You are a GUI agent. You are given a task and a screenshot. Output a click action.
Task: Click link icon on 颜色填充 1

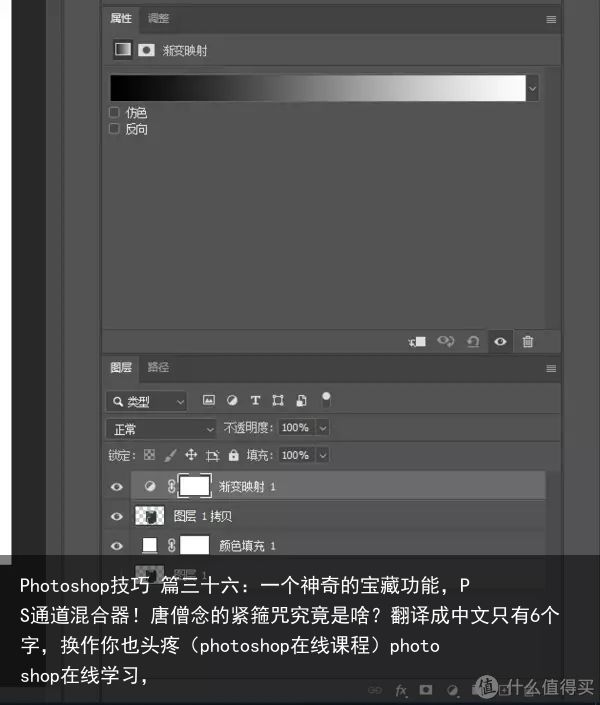pyautogui.click(x=171, y=545)
